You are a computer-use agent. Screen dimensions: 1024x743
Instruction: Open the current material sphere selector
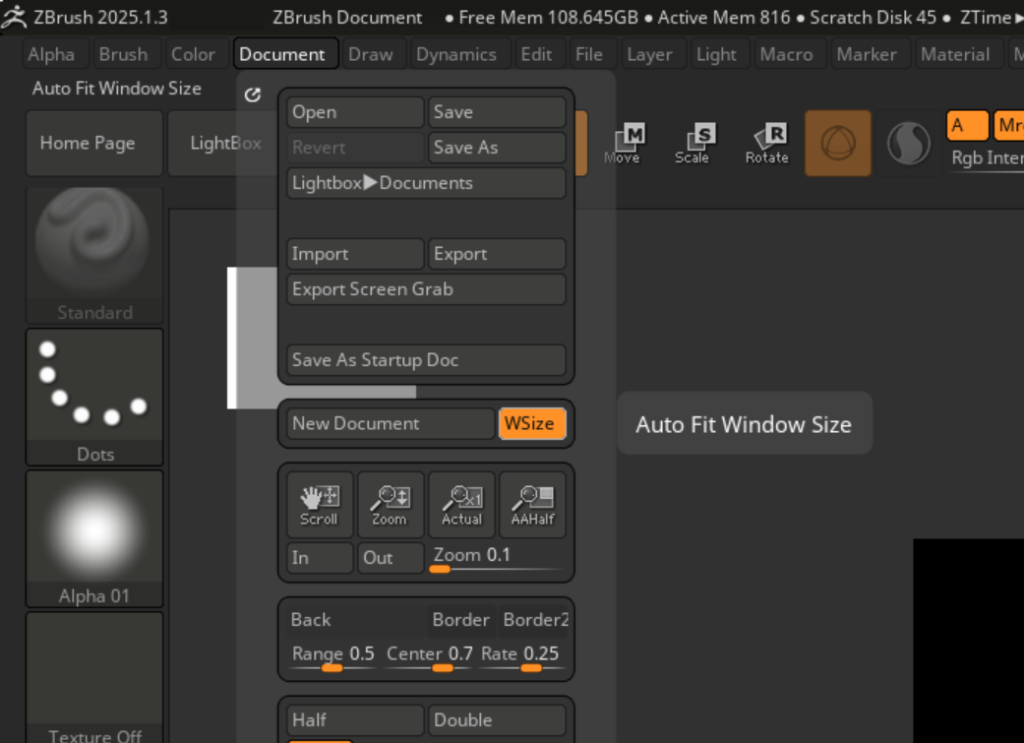pos(909,143)
